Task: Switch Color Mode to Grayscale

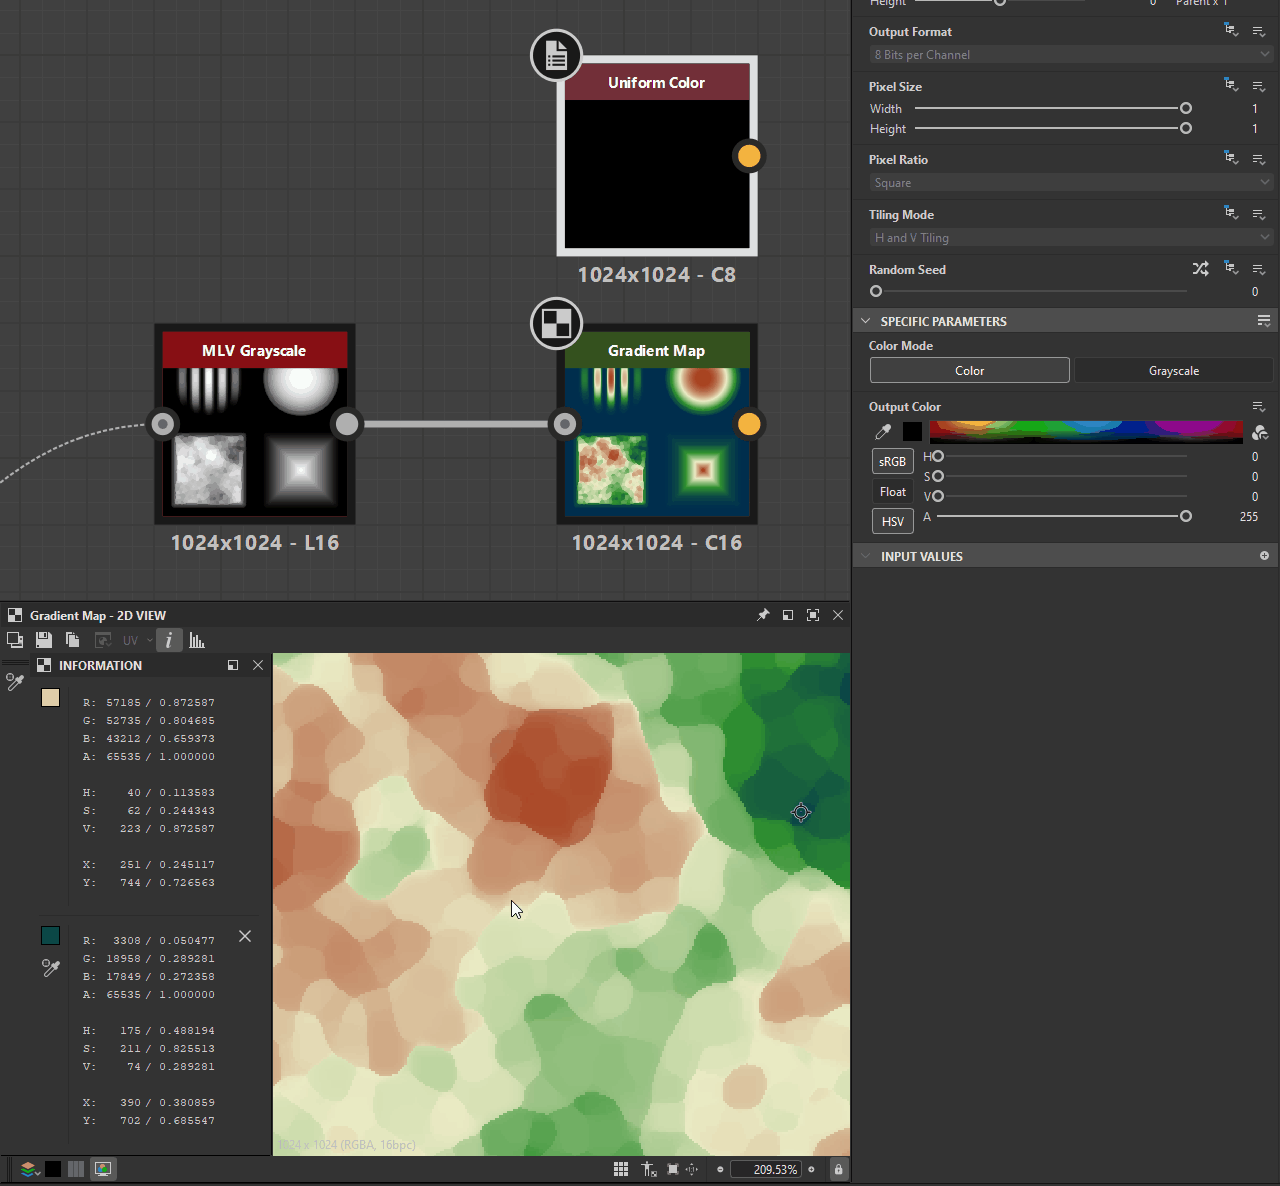Action: click(x=1174, y=370)
